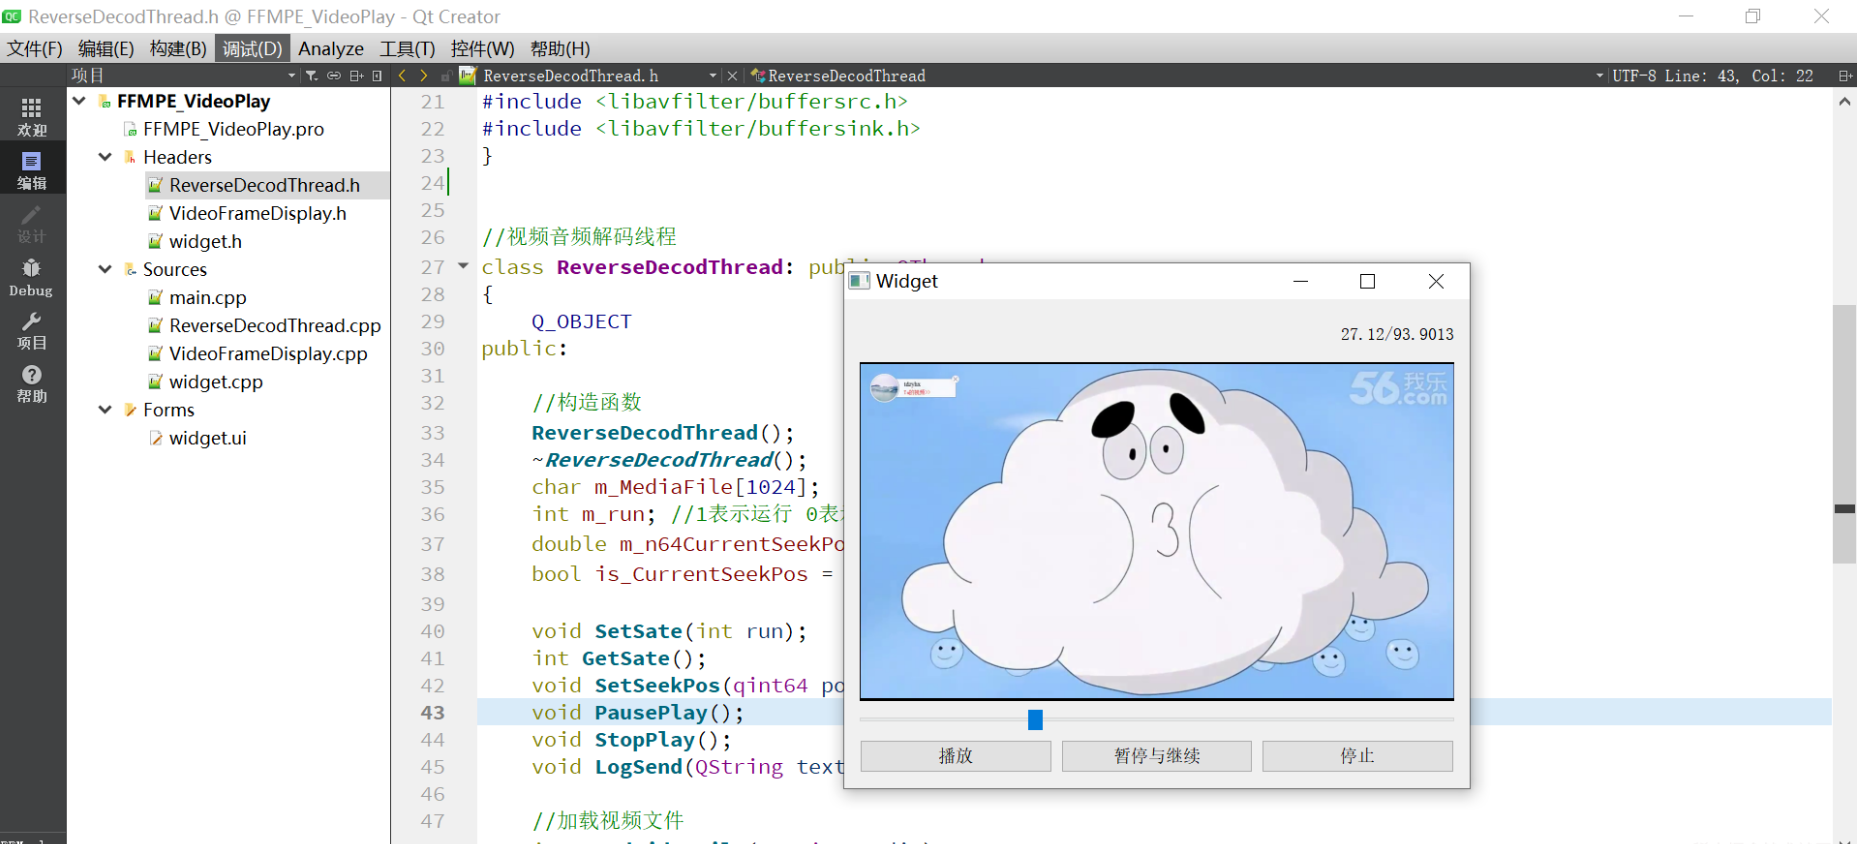Screen dimensions: 1857x844
Task: Click the playback time label 27.12/93.9013
Action: point(1397,334)
